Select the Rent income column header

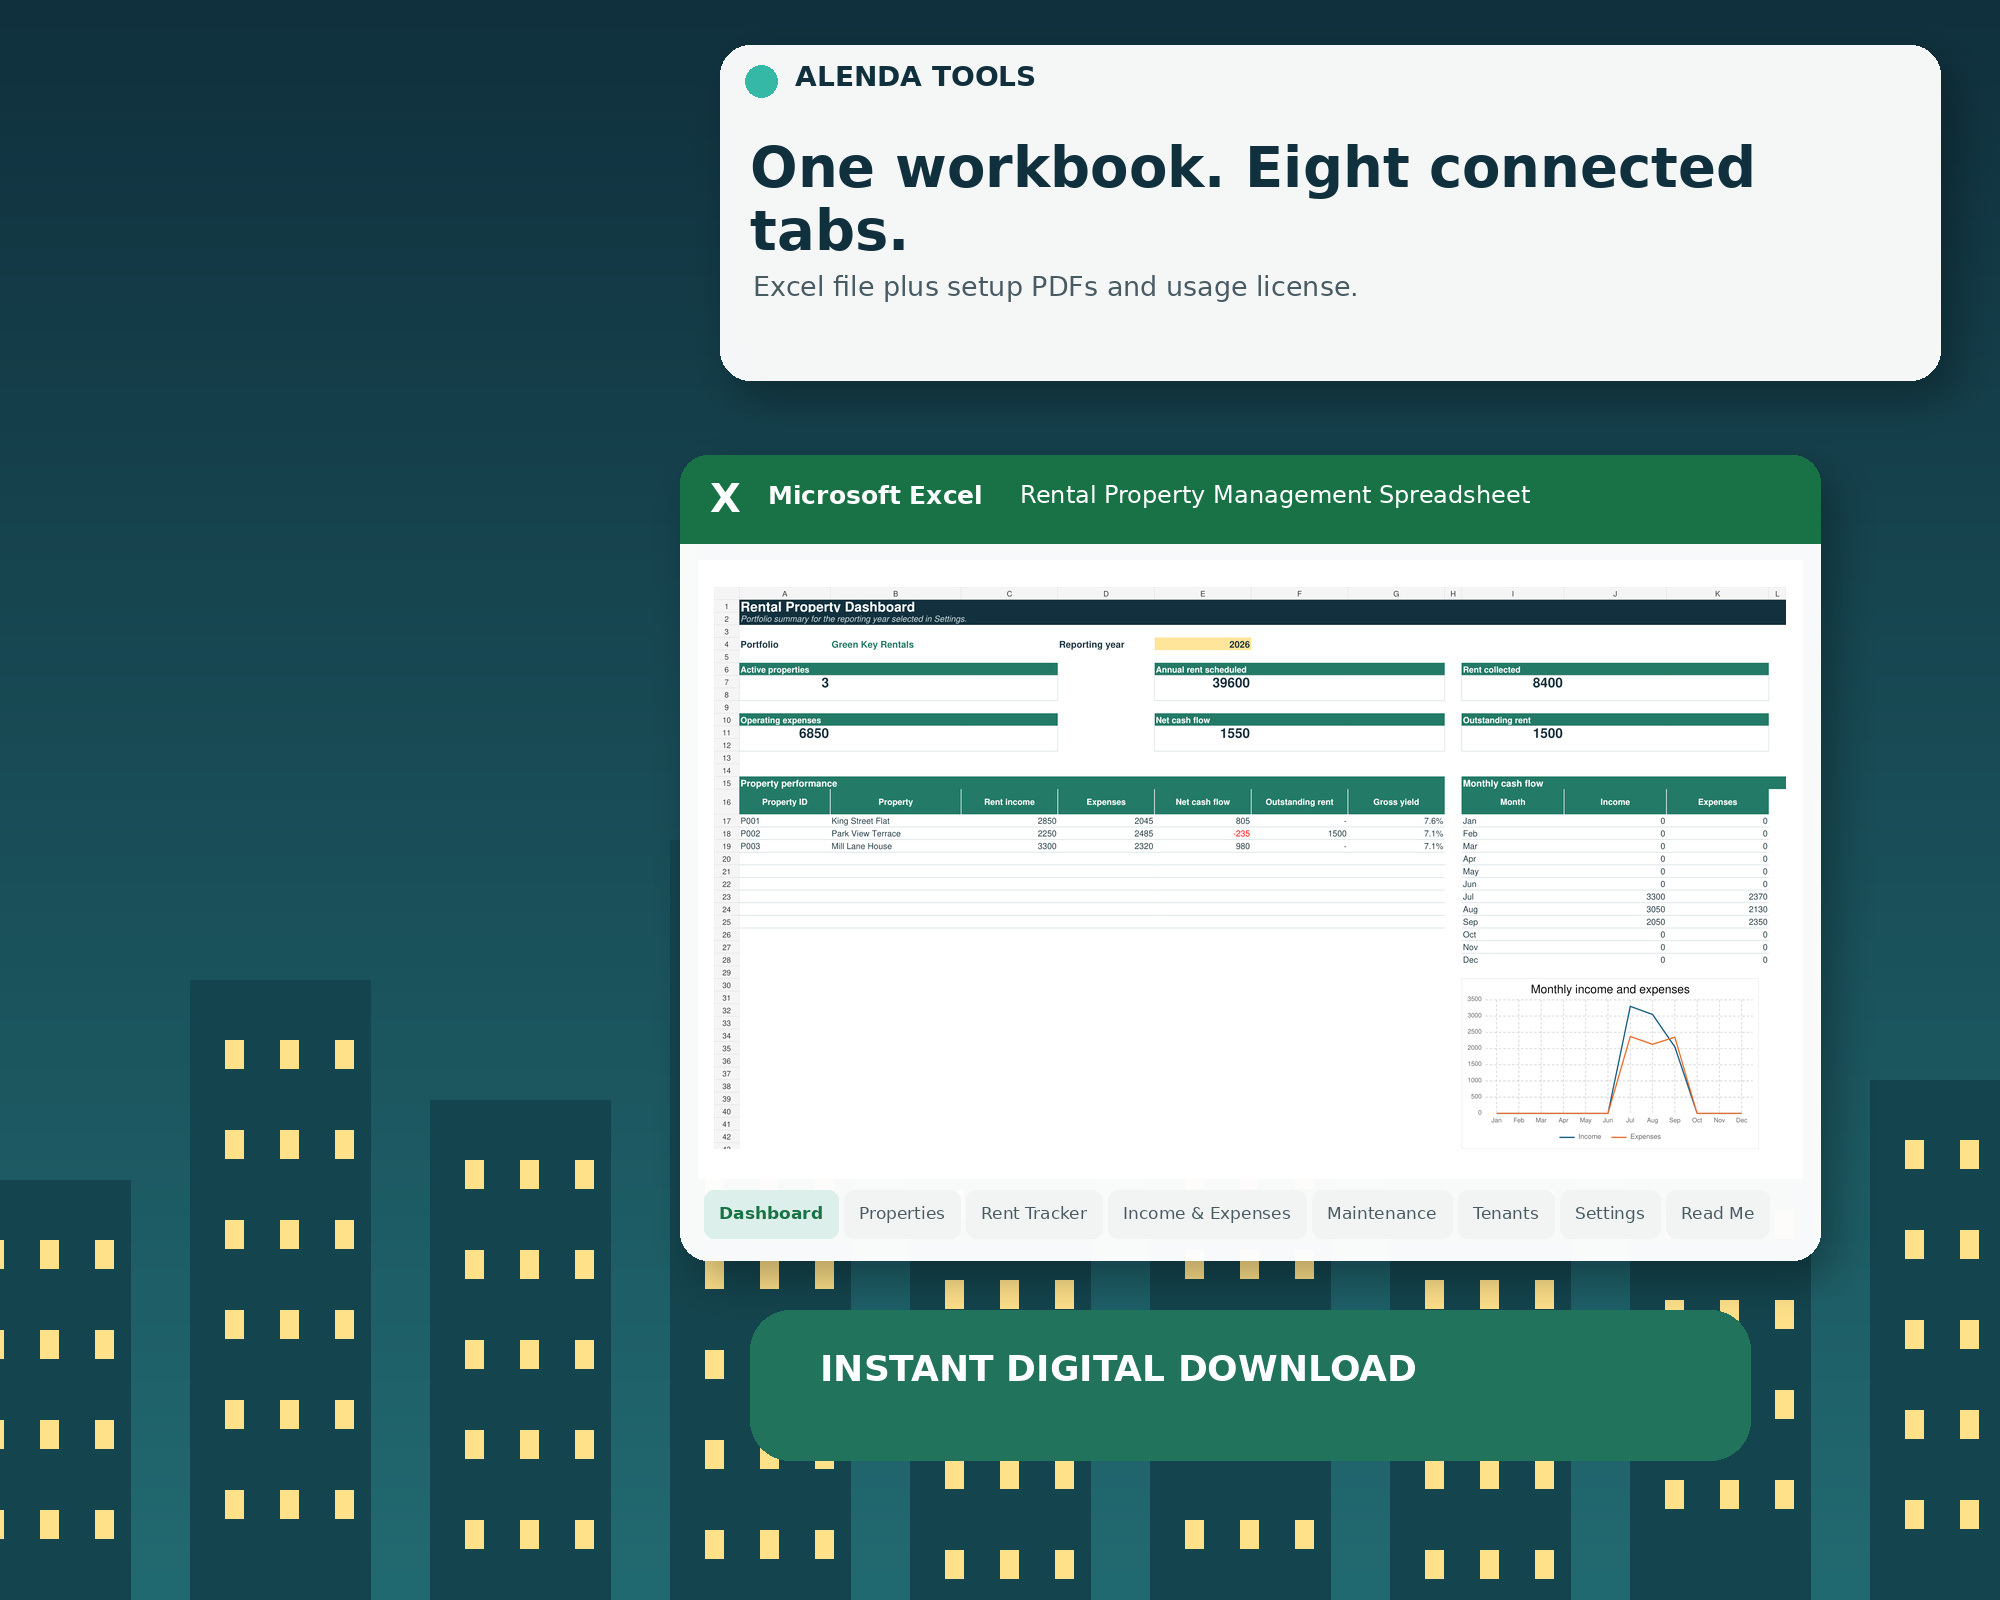tap(1009, 802)
